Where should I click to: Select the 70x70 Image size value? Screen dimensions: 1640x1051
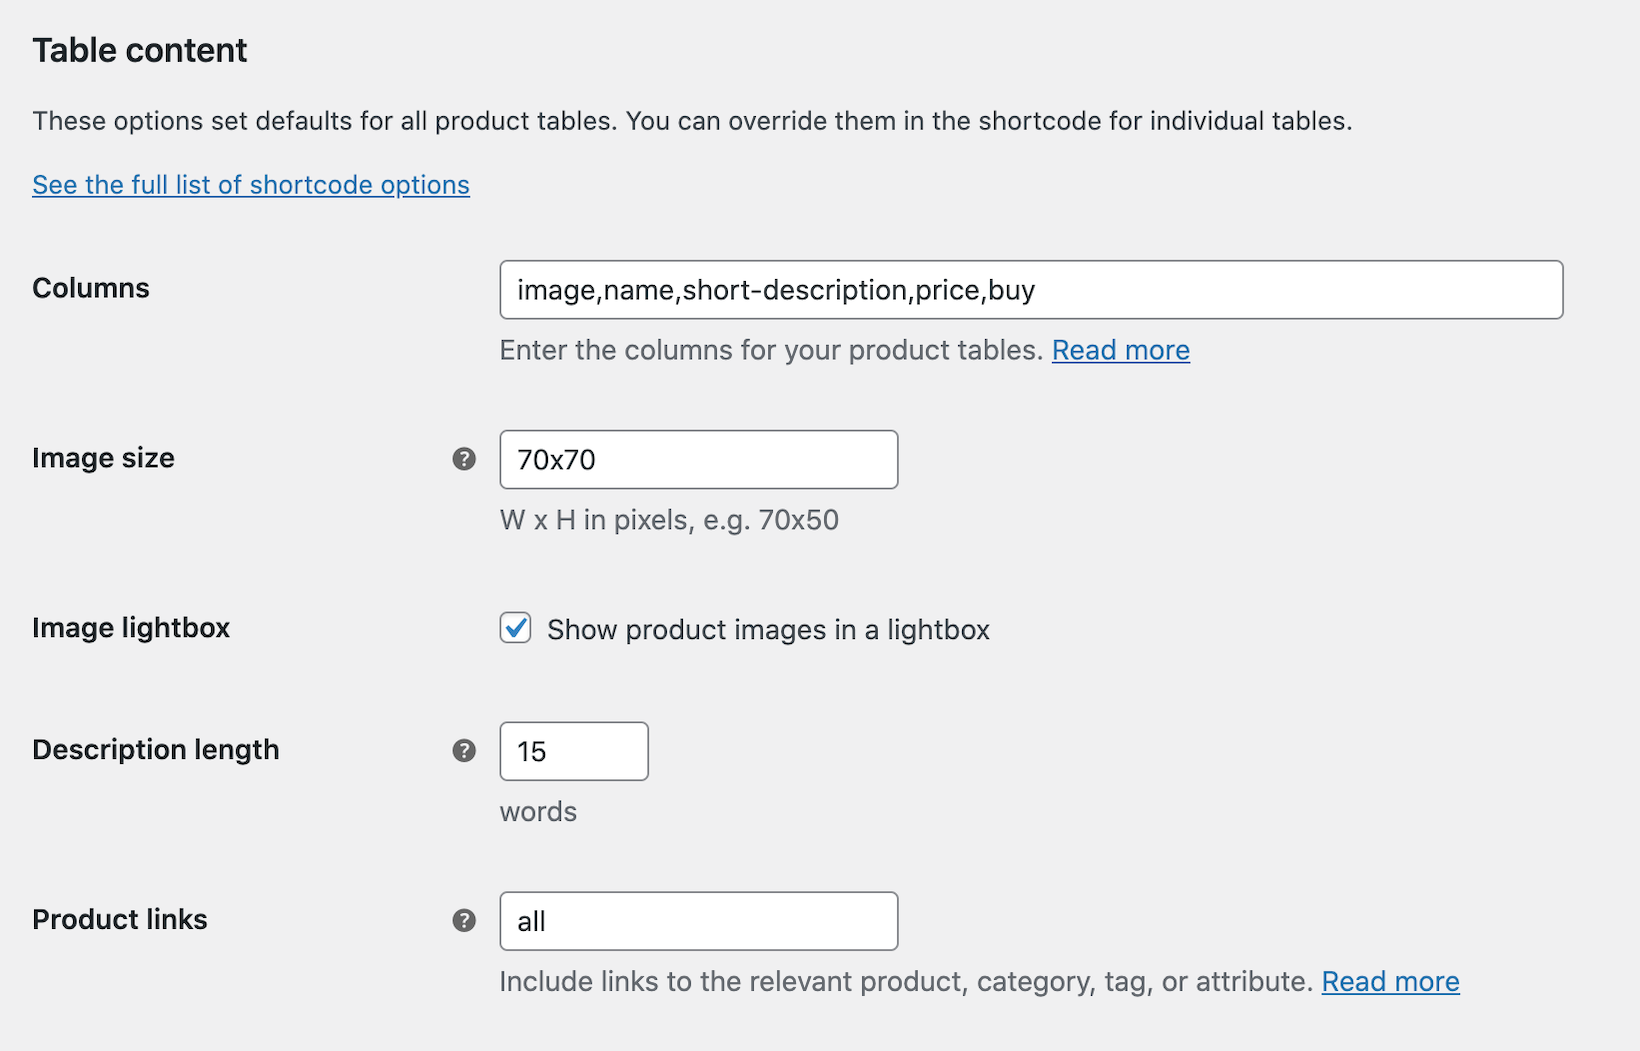697,459
